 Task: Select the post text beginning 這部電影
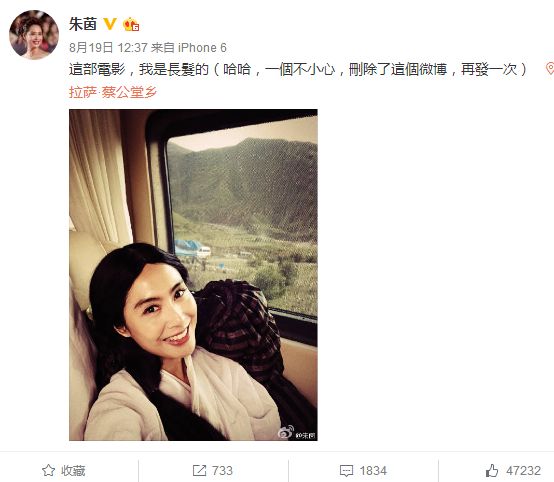298,69
